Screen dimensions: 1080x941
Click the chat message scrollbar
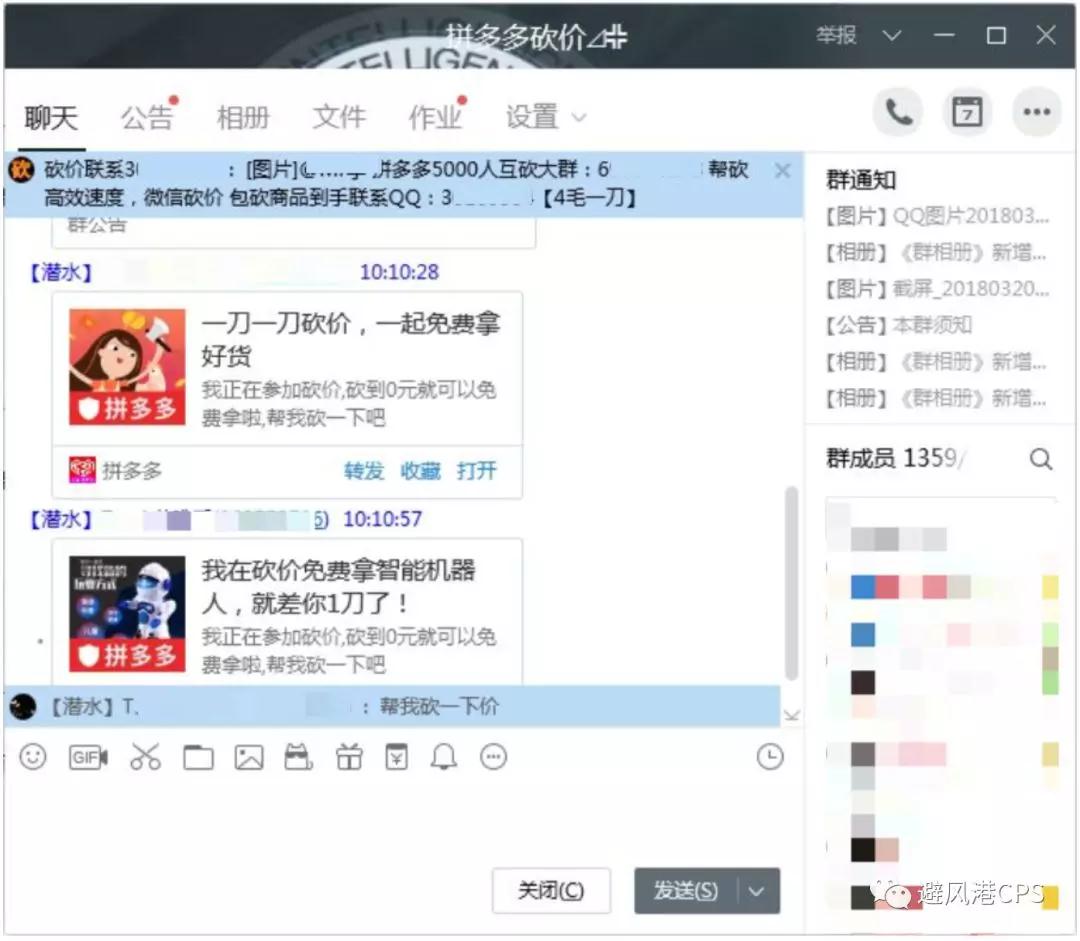pyautogui.click(x=792, y=584)
